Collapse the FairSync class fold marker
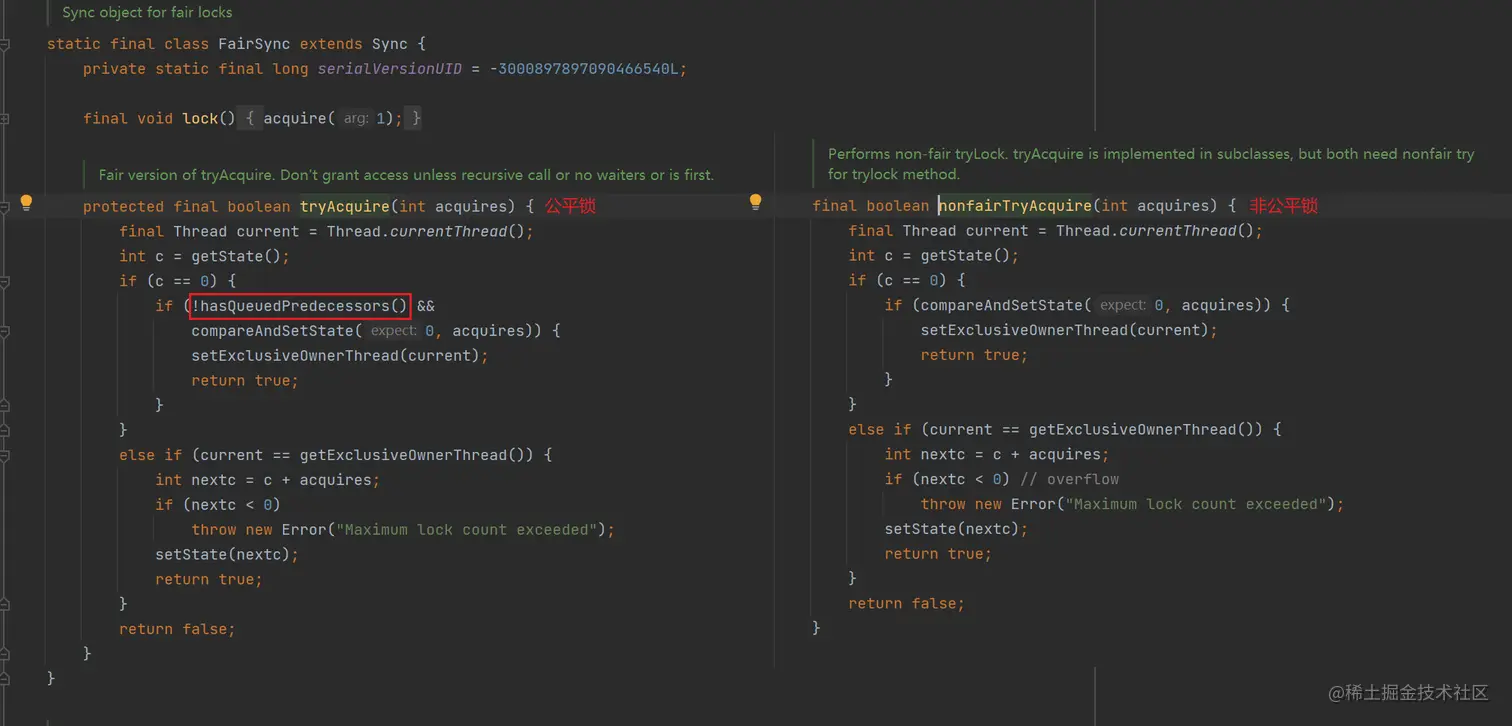 5,45
